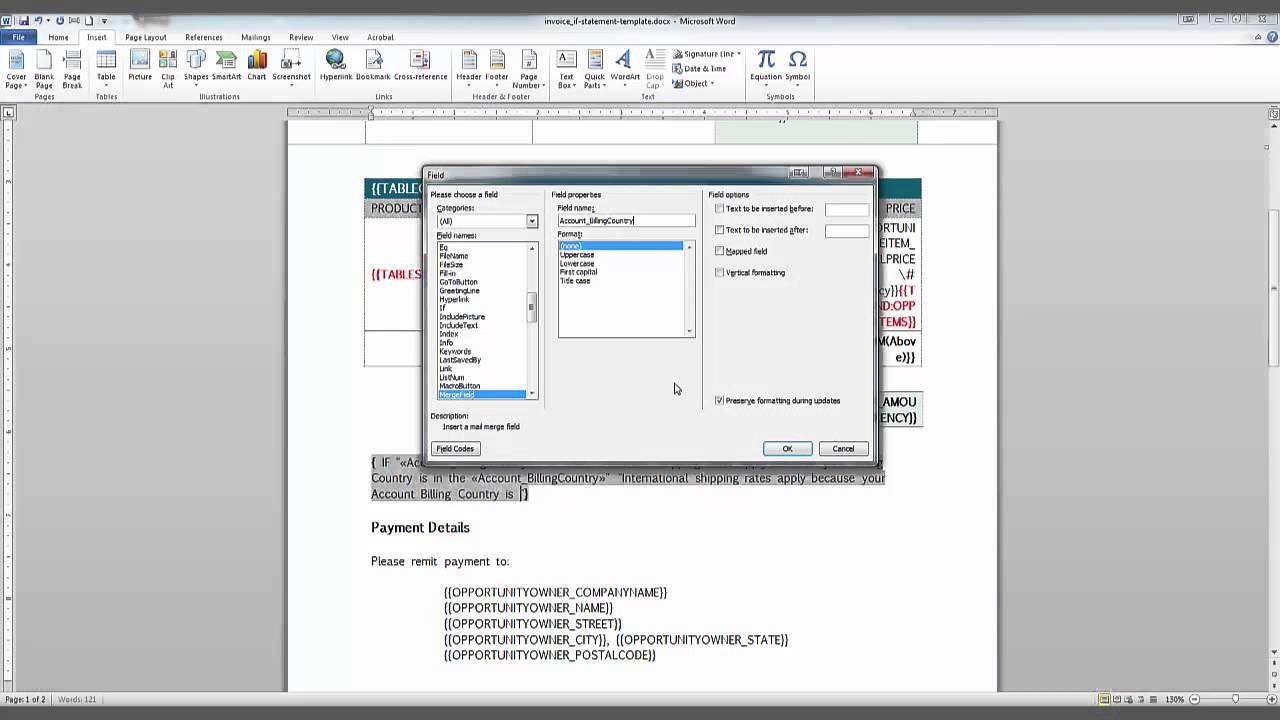The width and height of the screenshot is (1280, 720).
Task: Switch to the Page Layout tab
Action: [146, 37]
